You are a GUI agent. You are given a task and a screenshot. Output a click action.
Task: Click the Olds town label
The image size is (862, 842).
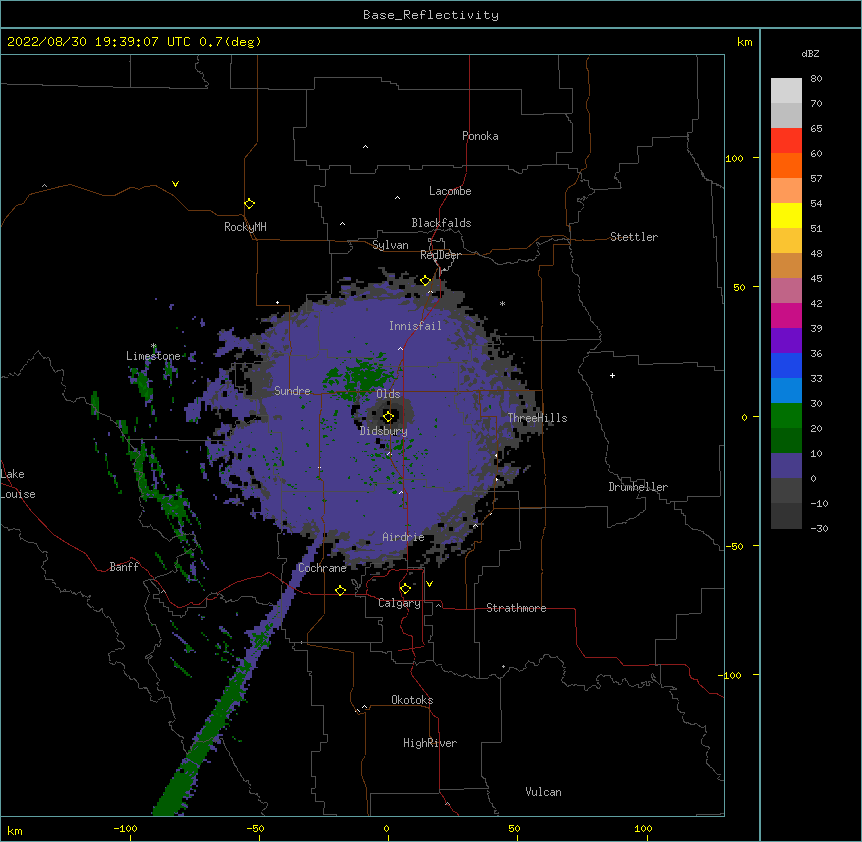[x=388, y=394]
